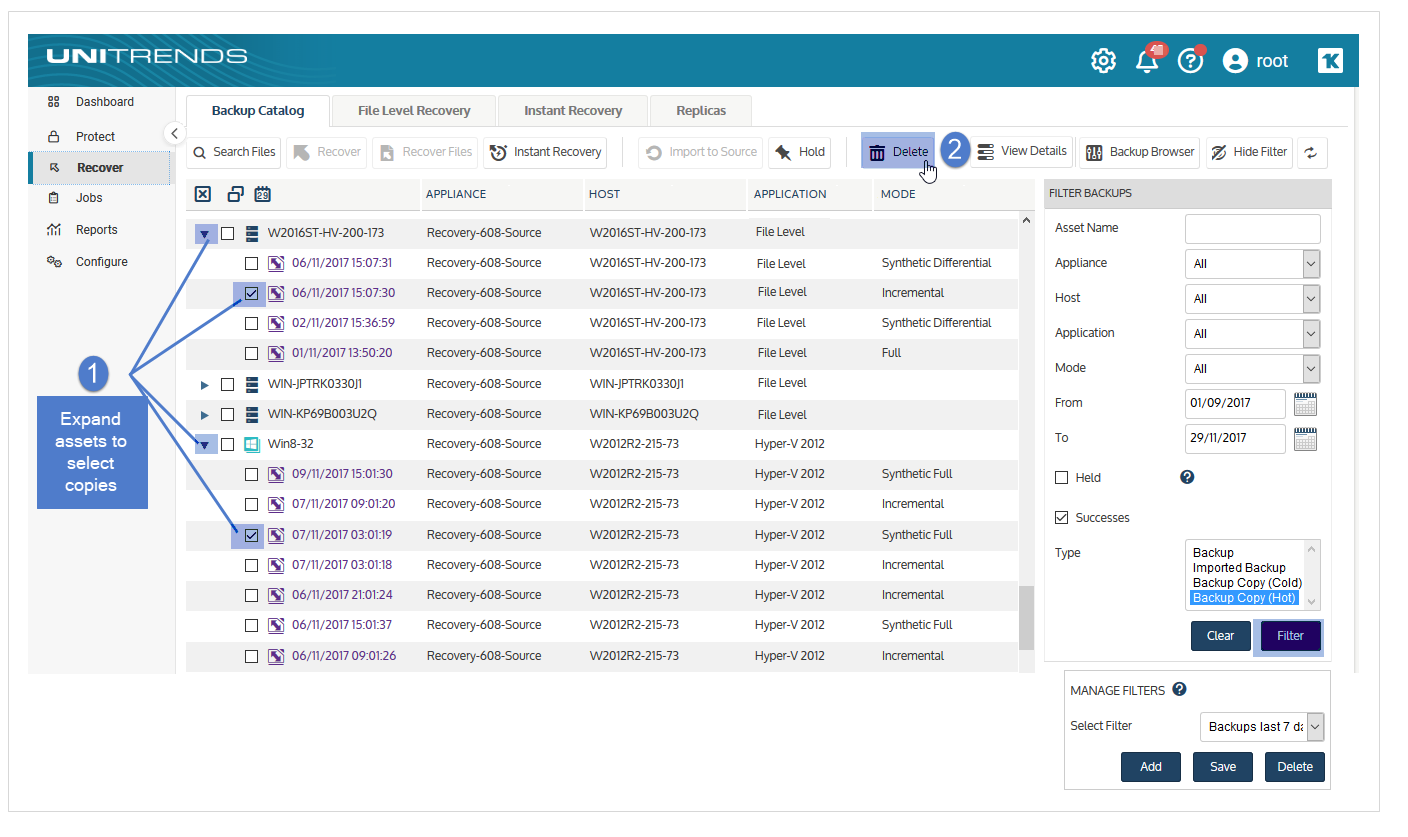Open Configure in the sidebar

coord(100,262)
